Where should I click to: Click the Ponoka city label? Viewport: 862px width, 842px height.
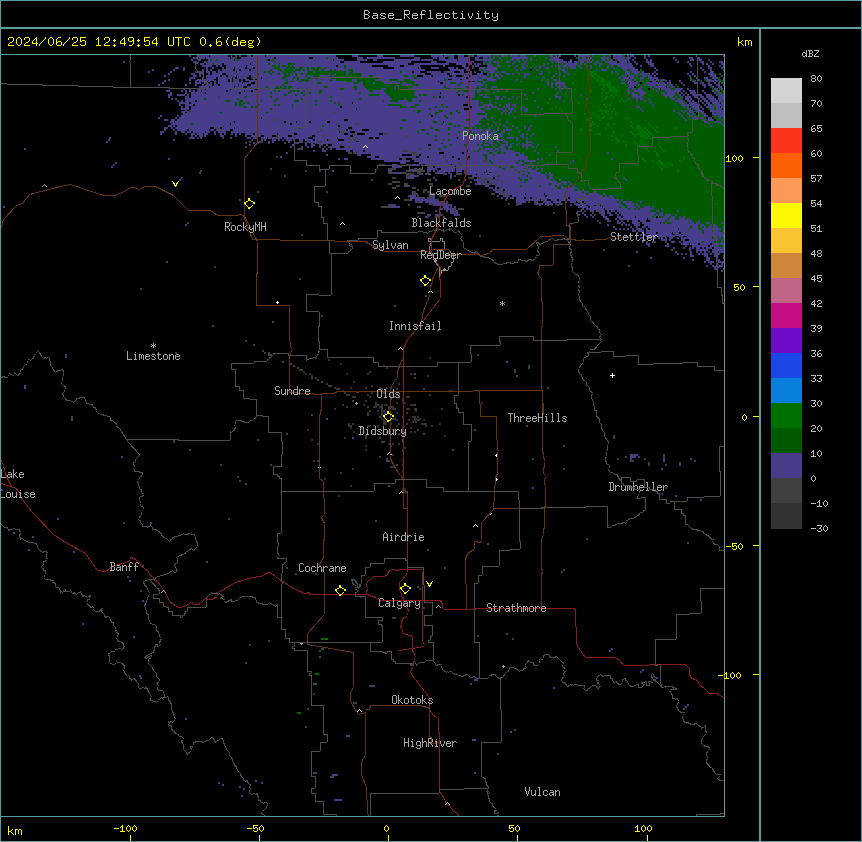480,136
